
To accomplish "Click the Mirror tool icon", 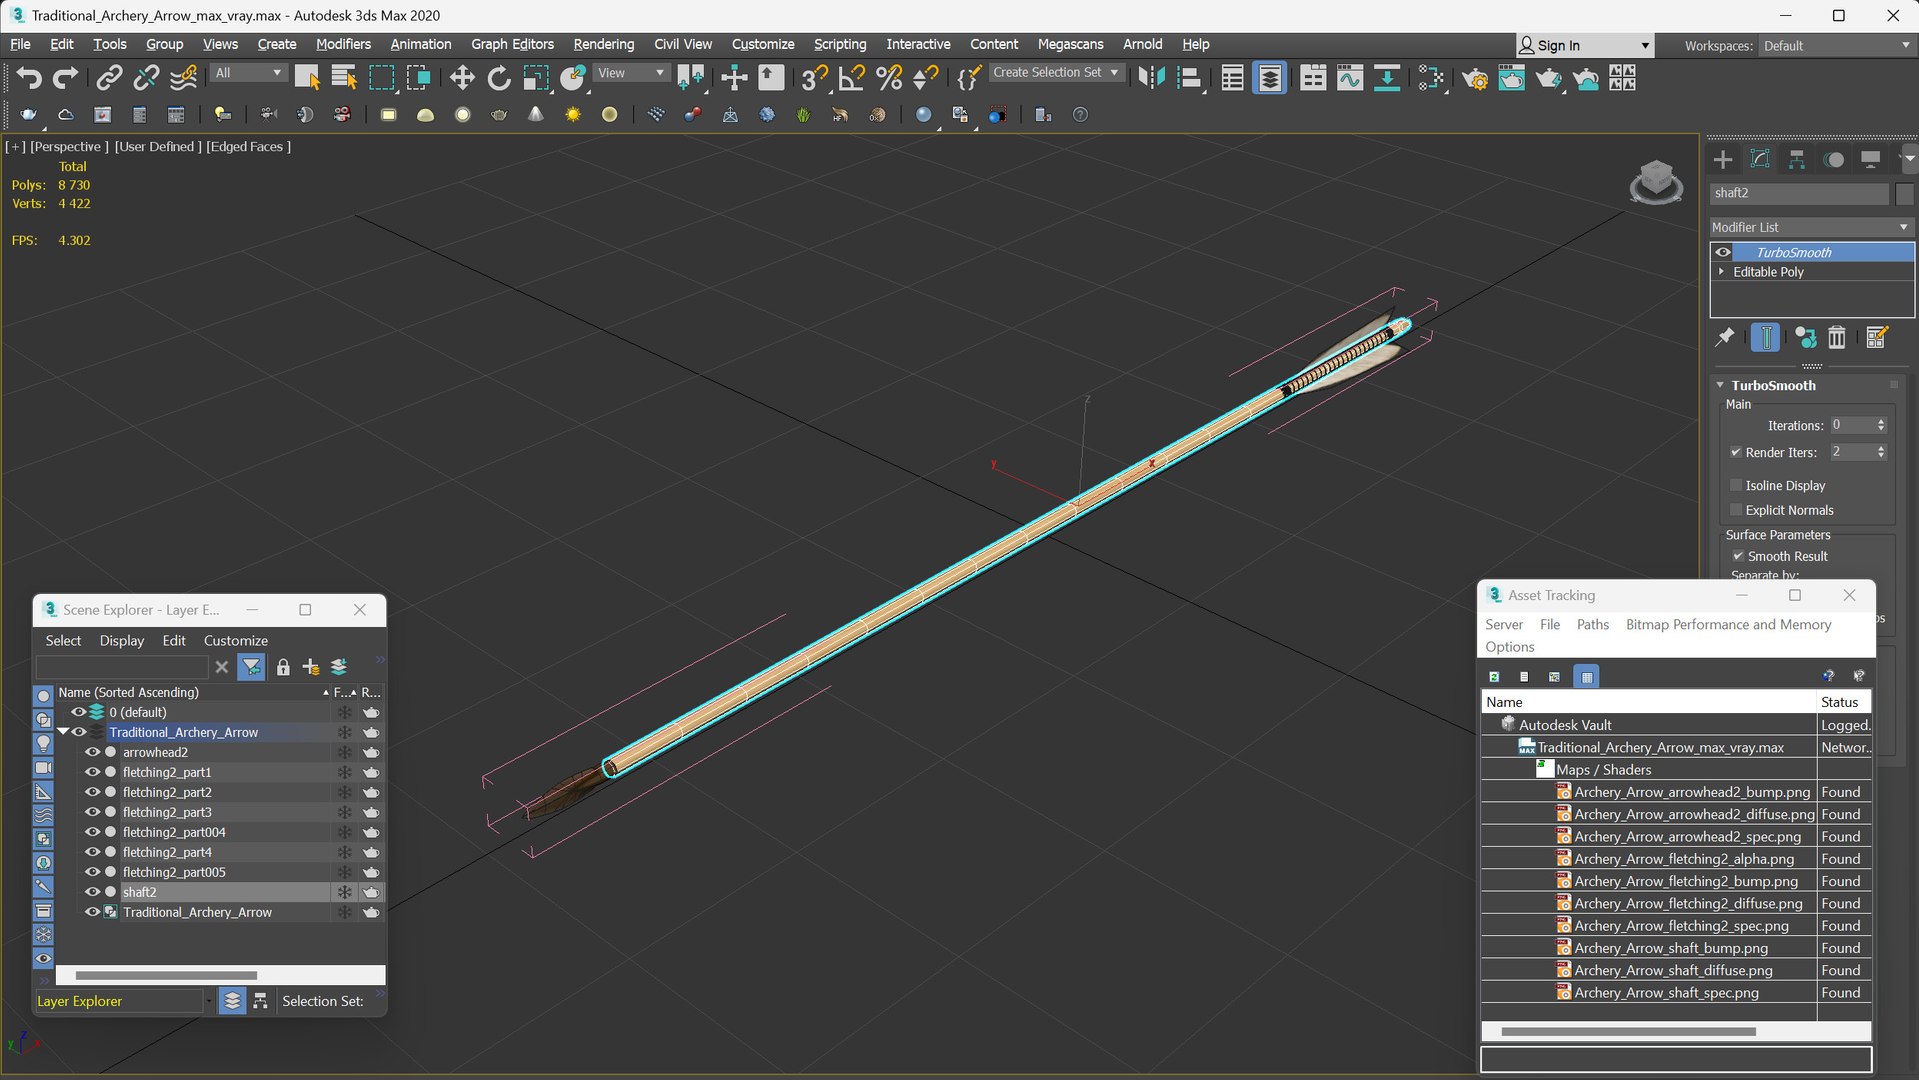I will point(1151,78).
